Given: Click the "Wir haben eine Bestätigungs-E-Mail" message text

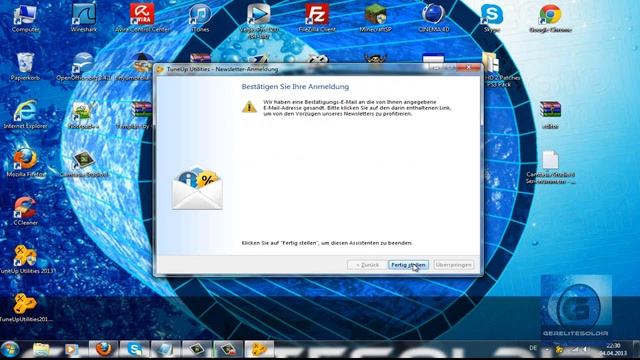Looking at the screenshot, I should pyautogui.click(x=357, y=108).
